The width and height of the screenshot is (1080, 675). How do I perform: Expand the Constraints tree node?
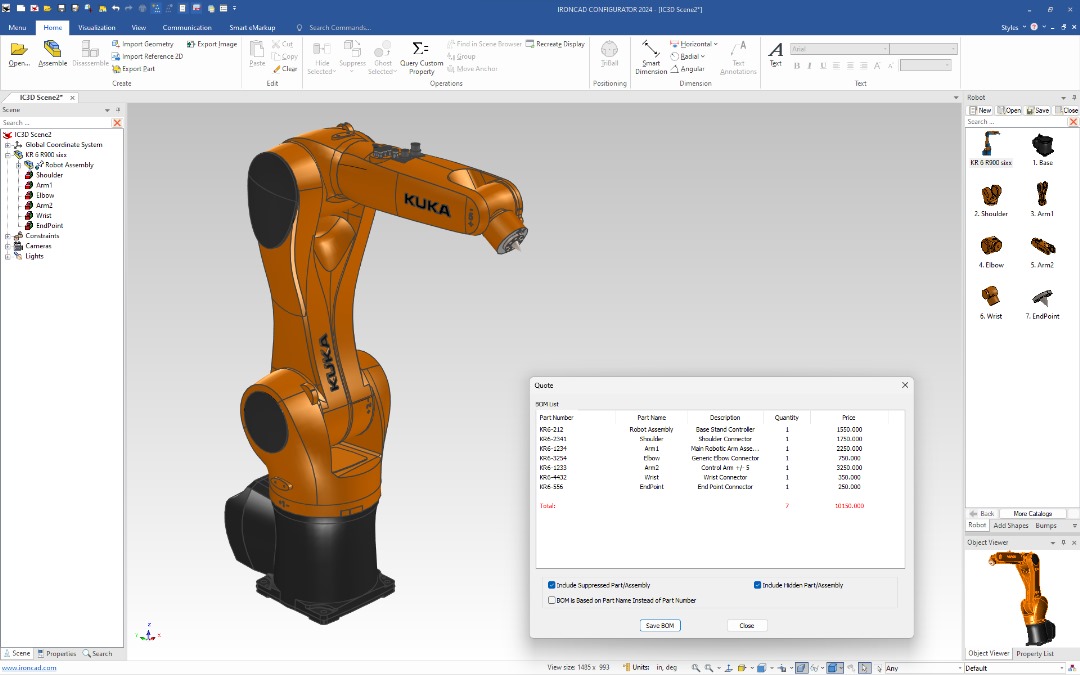tap(7, 236)
